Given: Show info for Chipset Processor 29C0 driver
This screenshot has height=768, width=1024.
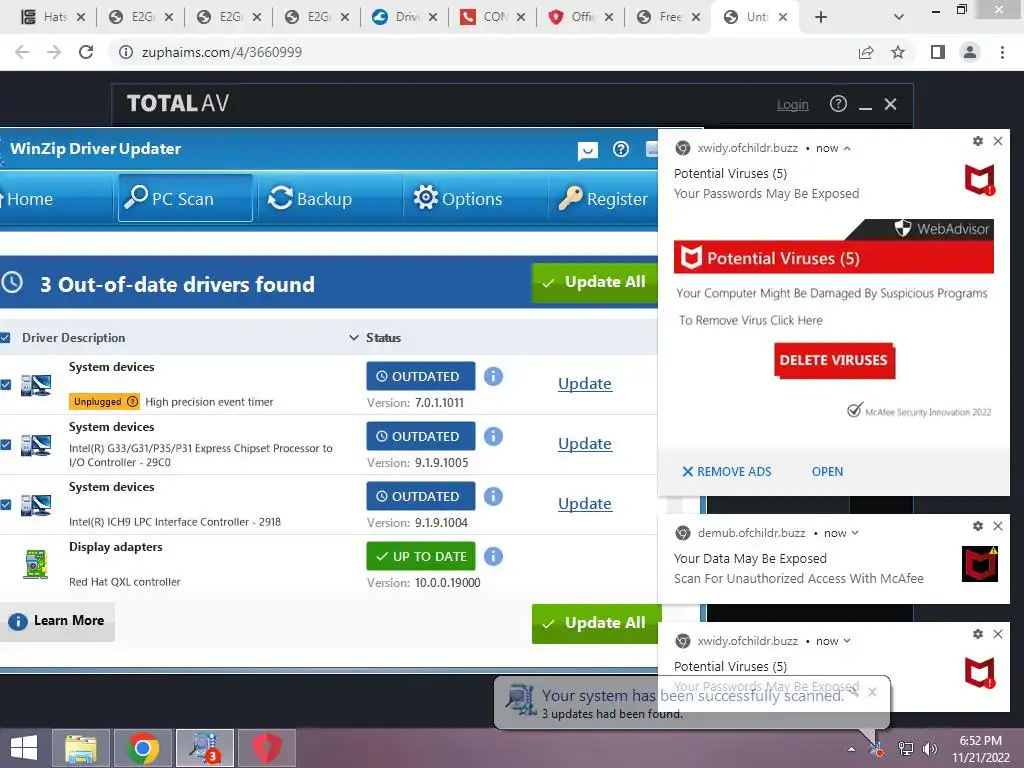Looking at the screenshot, I should click(493, 436).
